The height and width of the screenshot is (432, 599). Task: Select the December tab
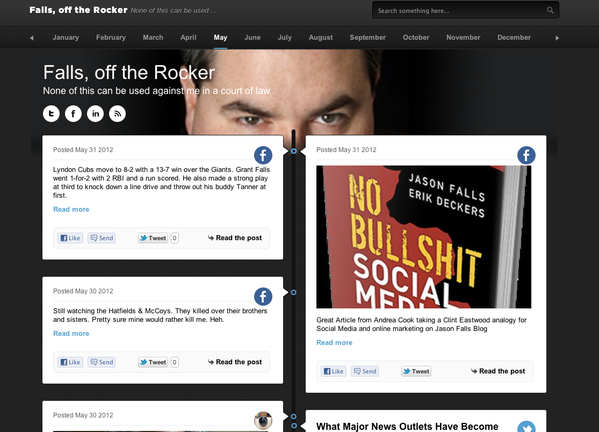click(x=514, y=37)
